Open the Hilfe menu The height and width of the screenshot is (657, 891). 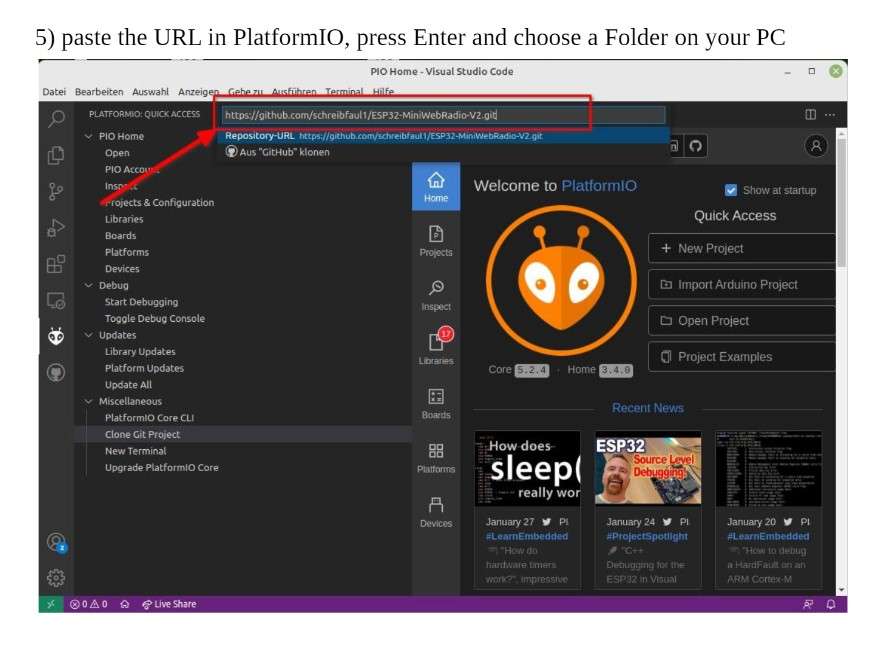pos(383,92)
